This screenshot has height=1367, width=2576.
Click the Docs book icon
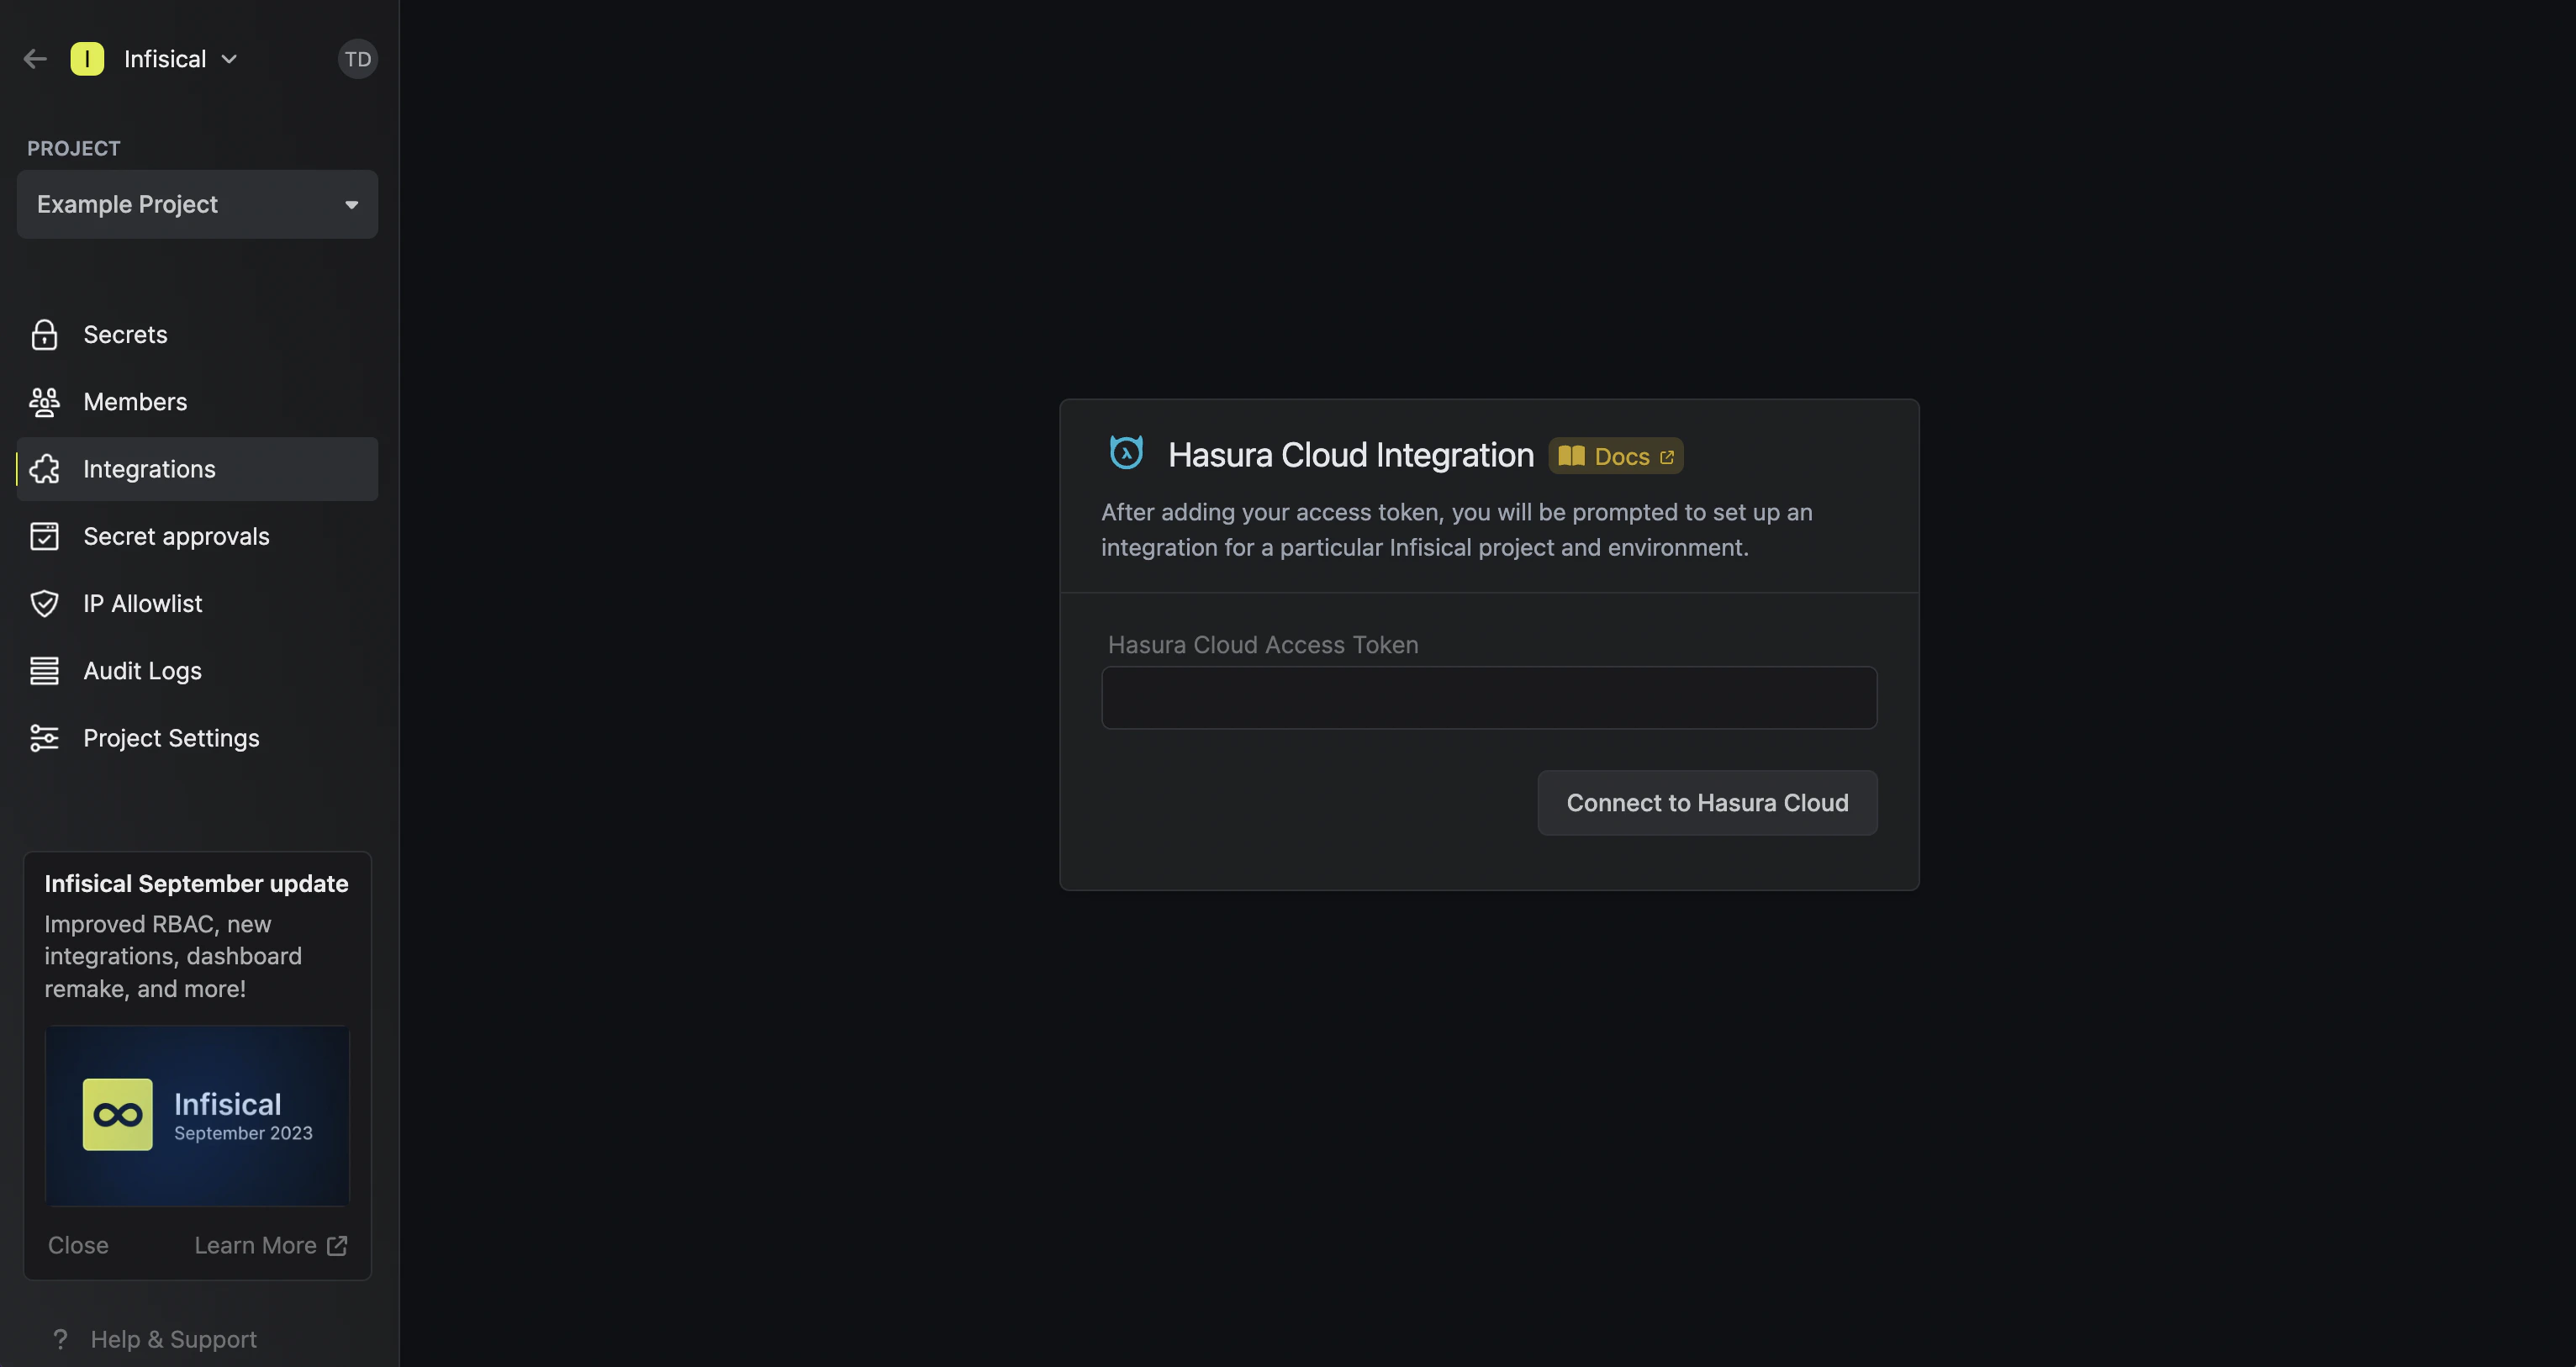tap(1571, 456)
